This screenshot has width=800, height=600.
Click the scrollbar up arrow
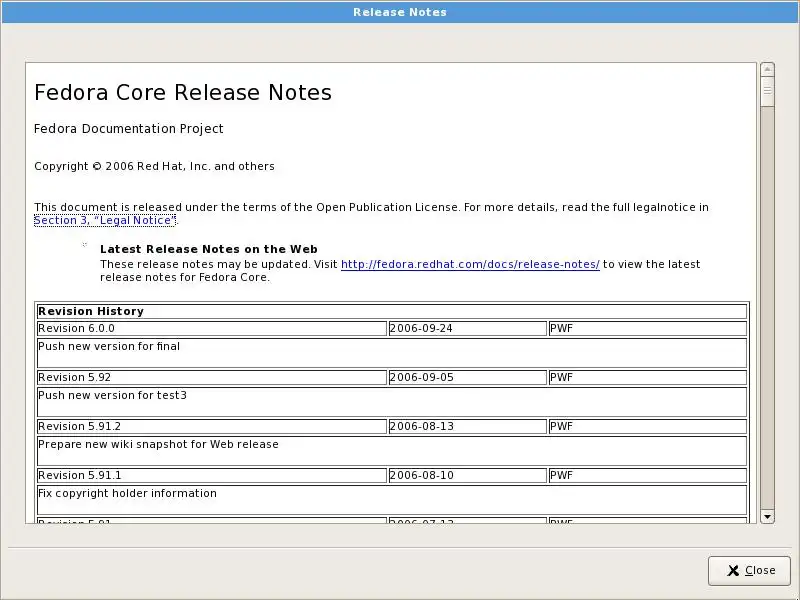(767, 70)
